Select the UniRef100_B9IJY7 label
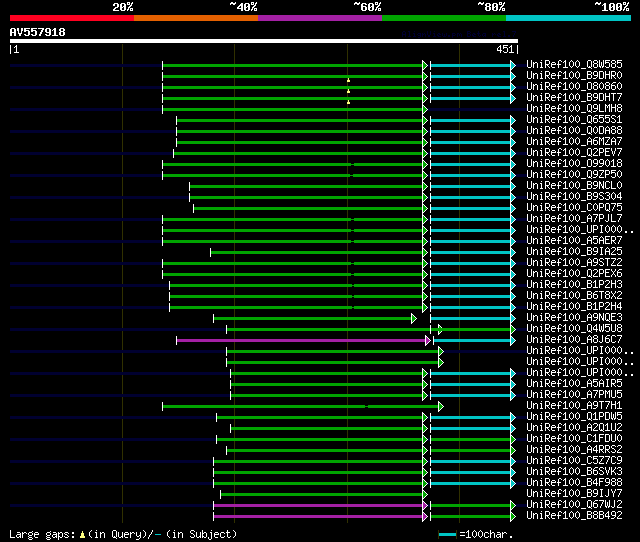This screenshot has width=640, height=542. pos(574,494)
